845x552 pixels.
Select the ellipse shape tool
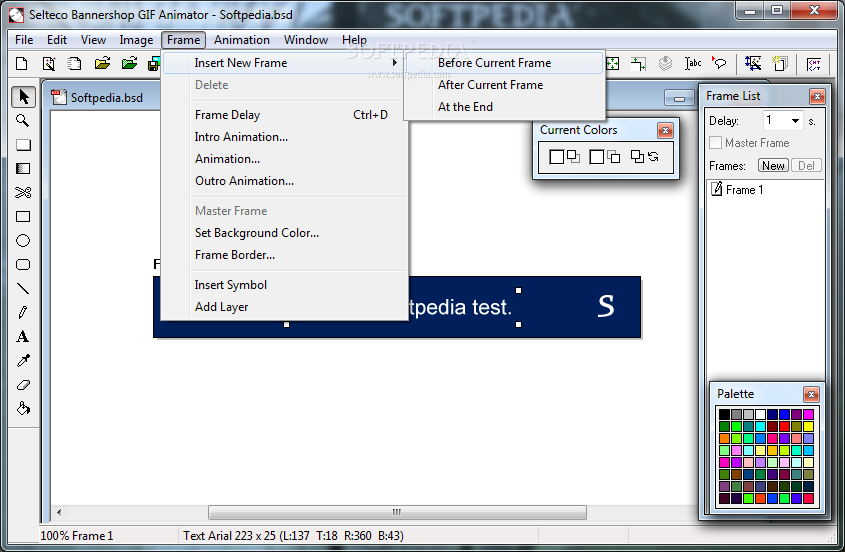(x=23, y=240)
